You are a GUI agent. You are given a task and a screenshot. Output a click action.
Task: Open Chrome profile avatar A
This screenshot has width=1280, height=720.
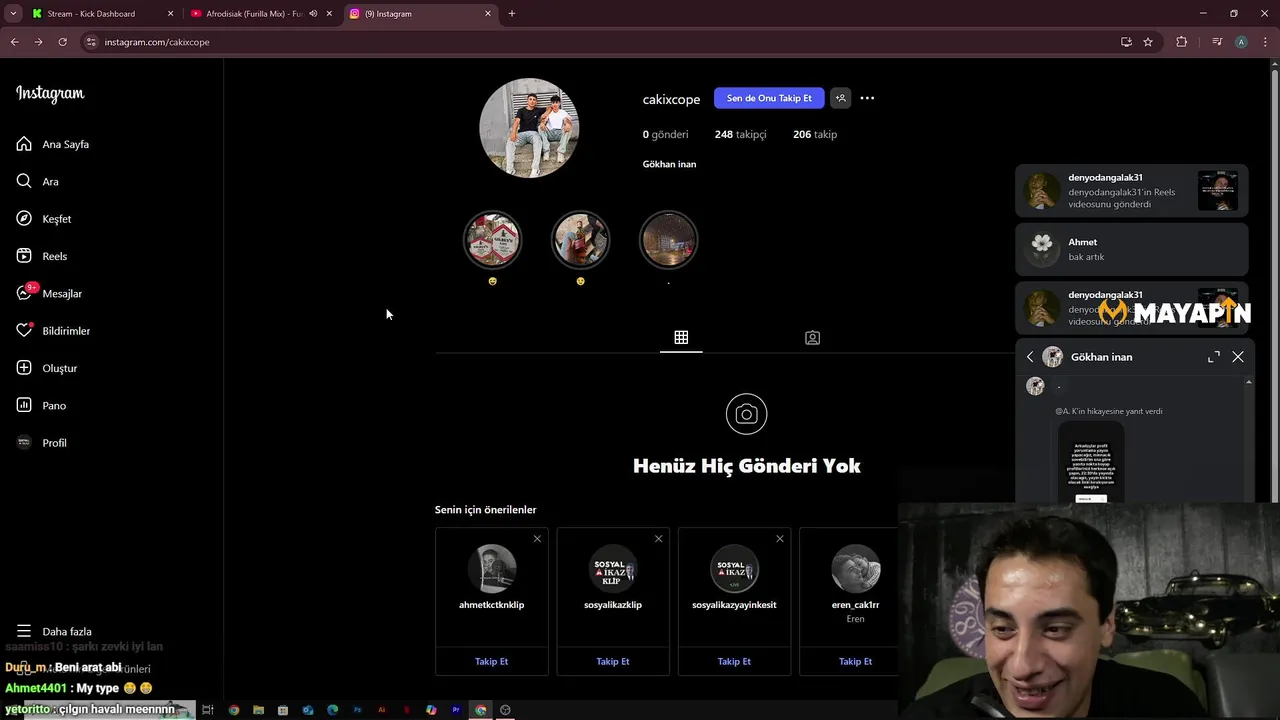(1241, 42)
